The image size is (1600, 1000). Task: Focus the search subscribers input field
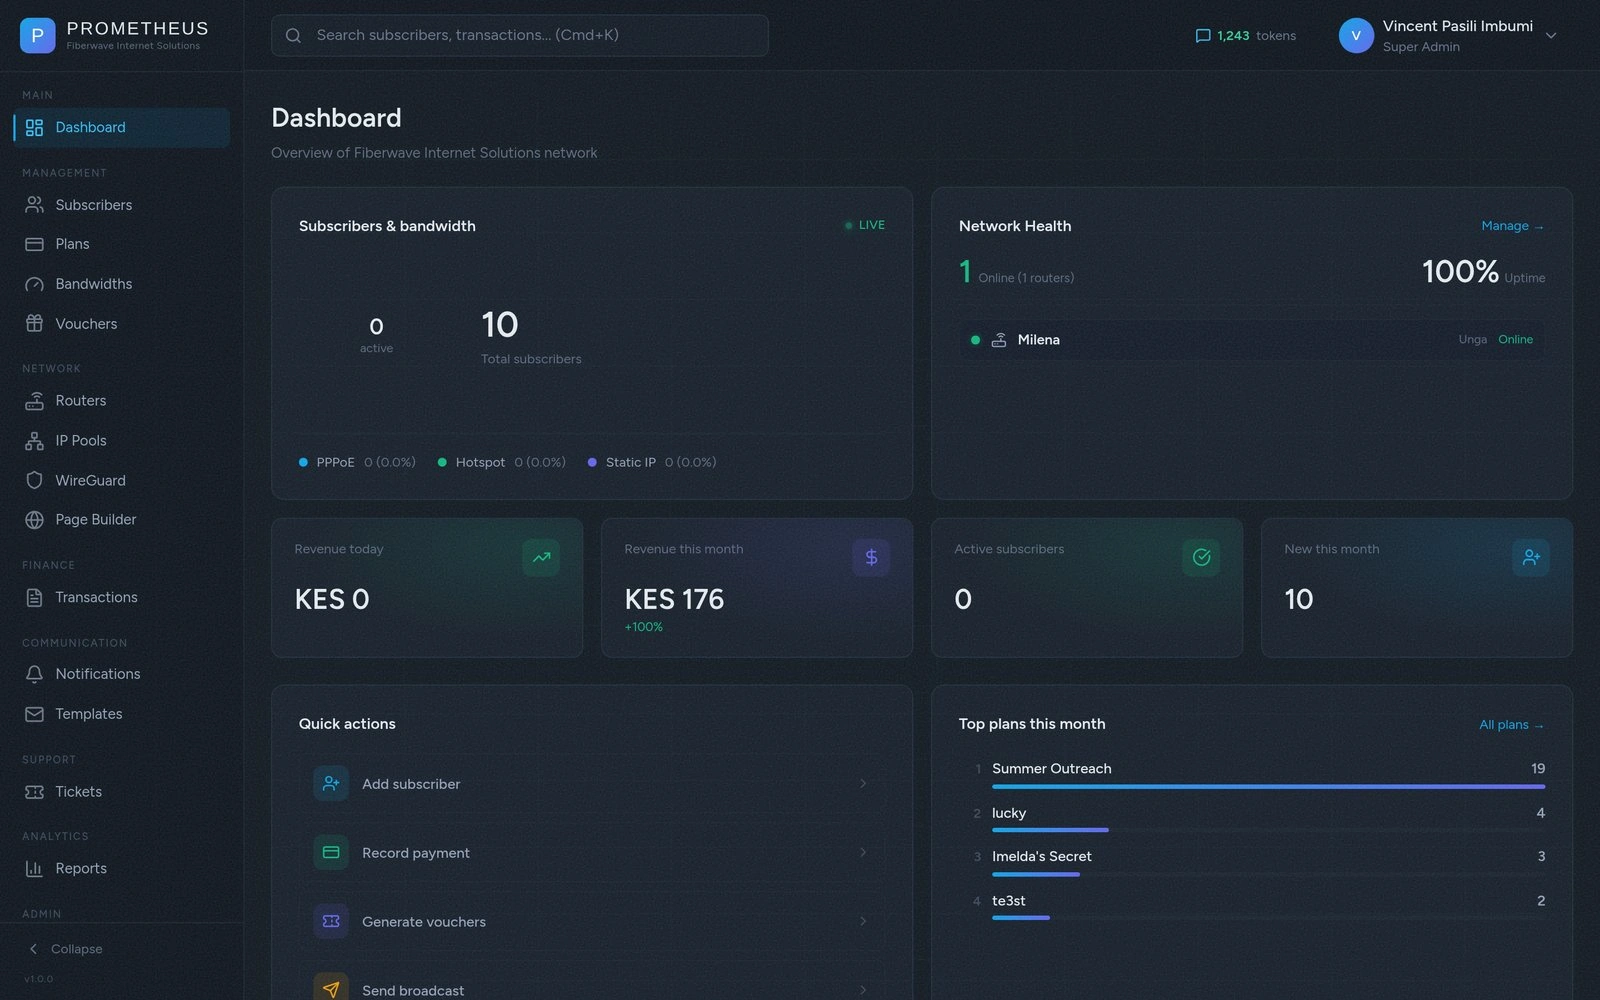pos(520,35)
